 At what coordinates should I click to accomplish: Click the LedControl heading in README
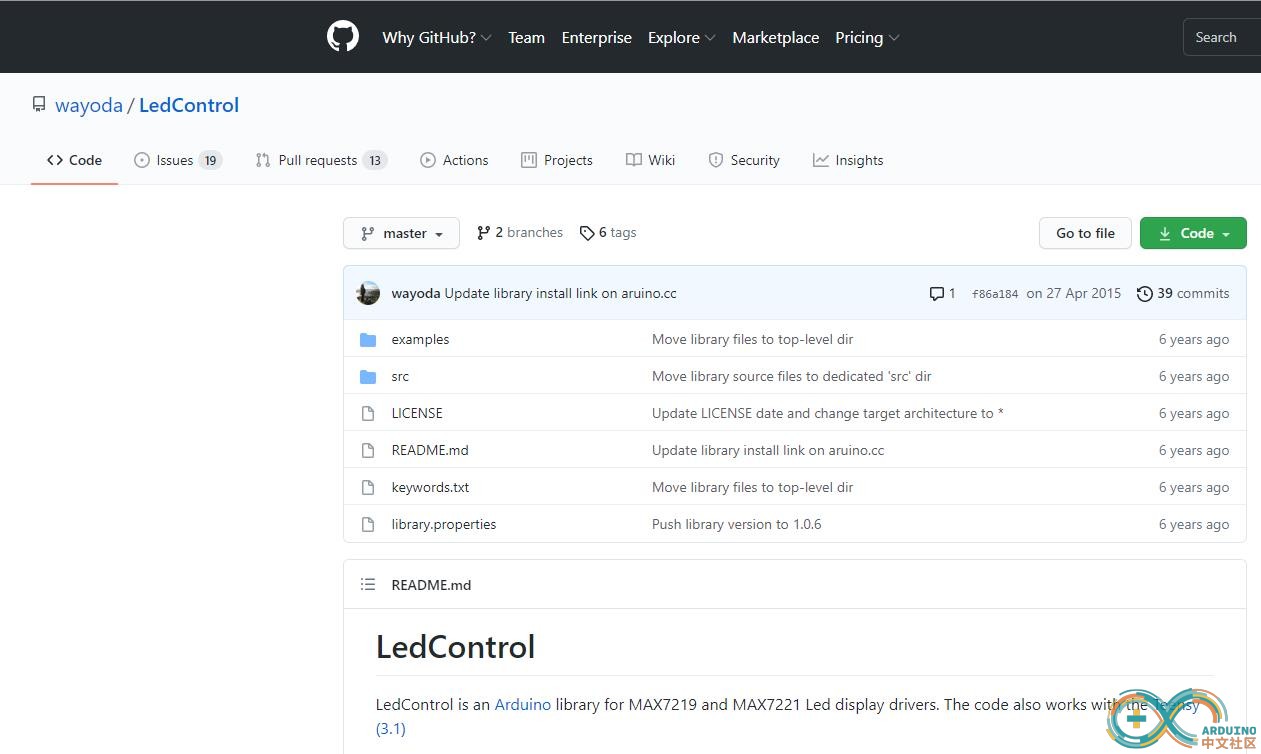pos(455,647)
